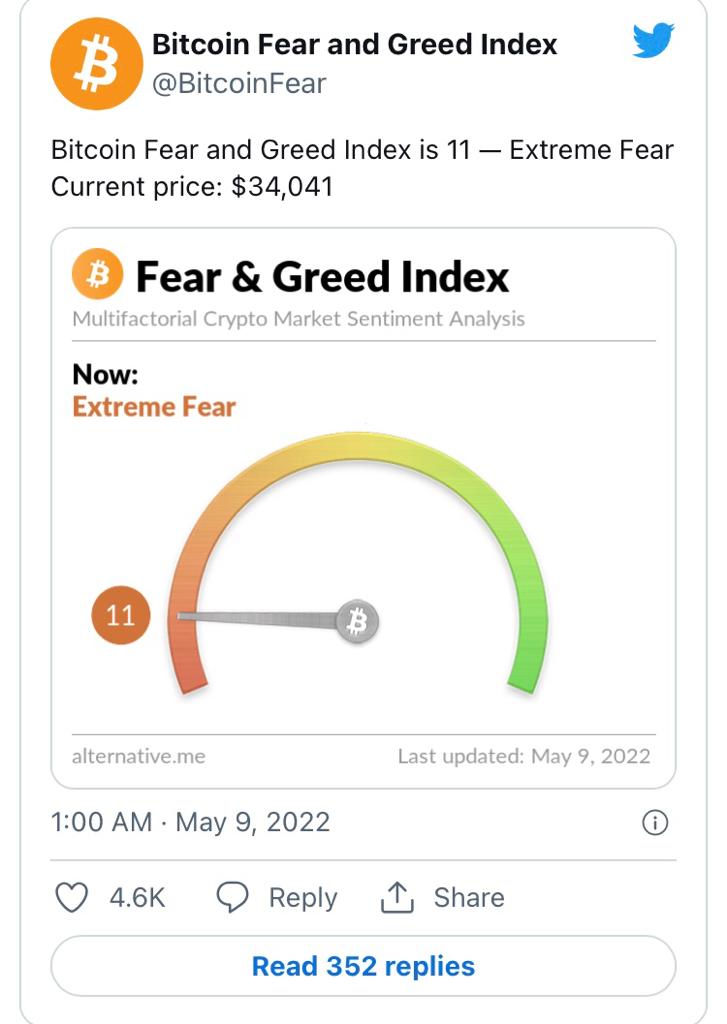Image resolution: width=727 pixels, height=1024 pixels.
Task: Click the 4.6K likes count
Action: click(x=137, y=897)
